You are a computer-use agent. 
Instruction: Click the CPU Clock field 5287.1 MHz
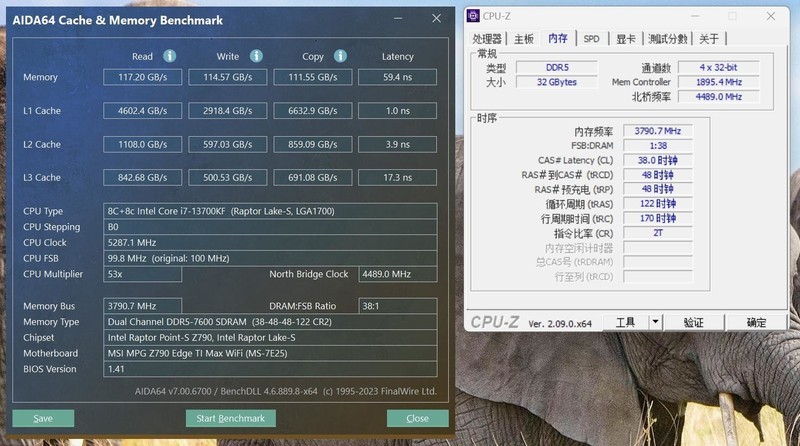(270, 243)
